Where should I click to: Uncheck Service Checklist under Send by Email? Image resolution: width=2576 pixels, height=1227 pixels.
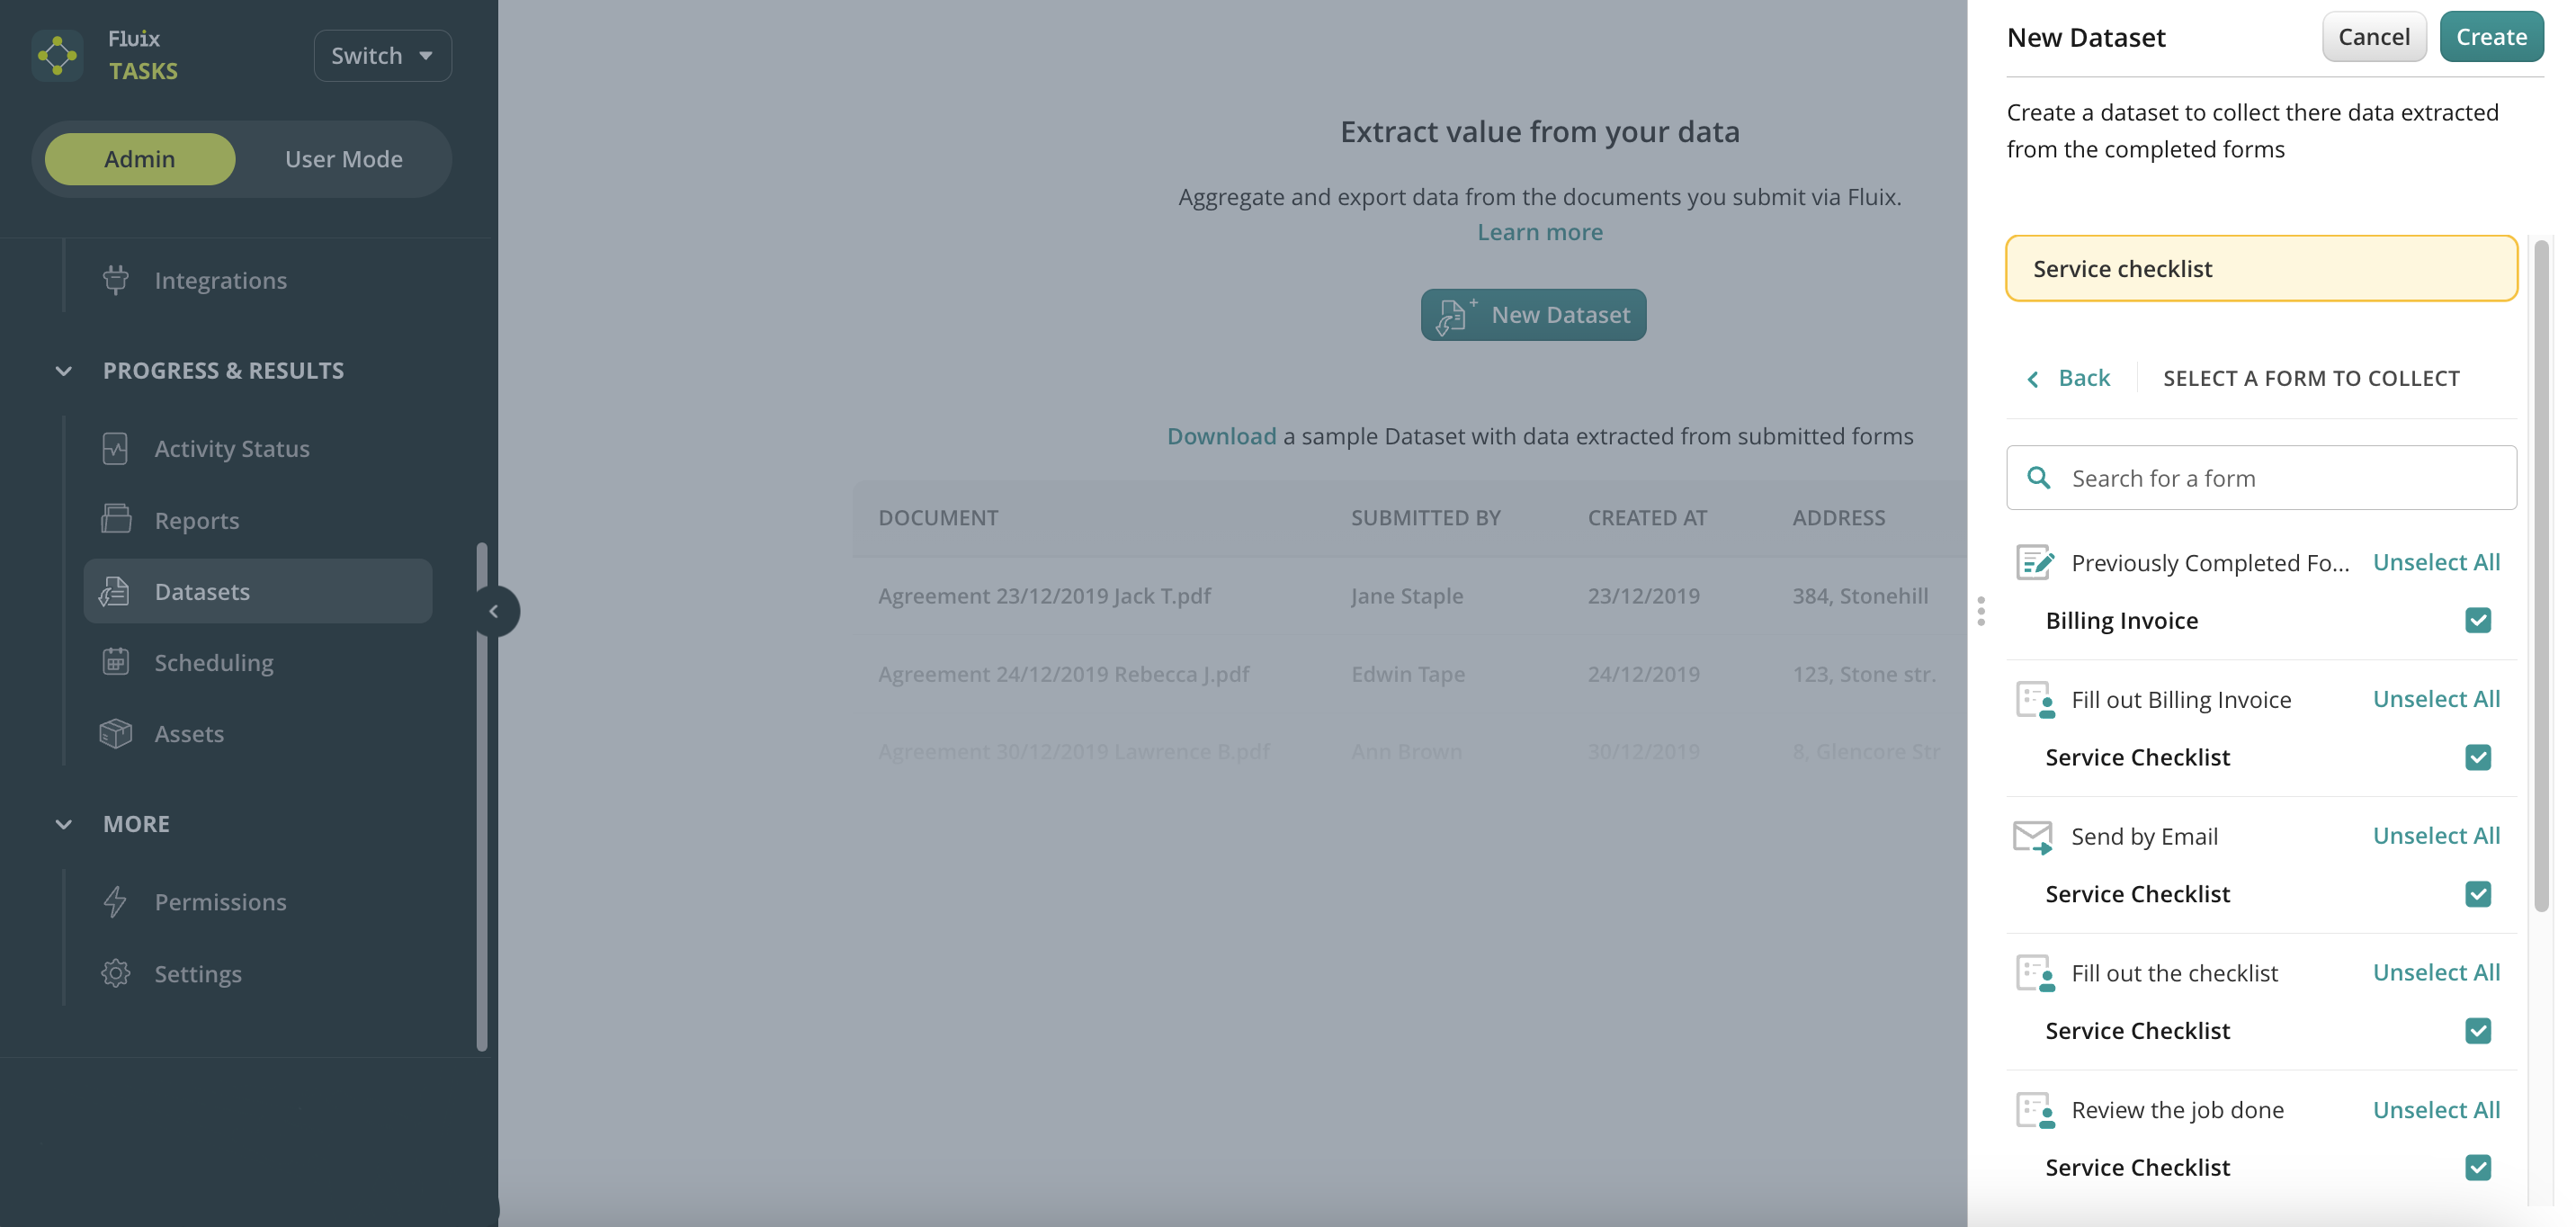tap(2477, 894)
